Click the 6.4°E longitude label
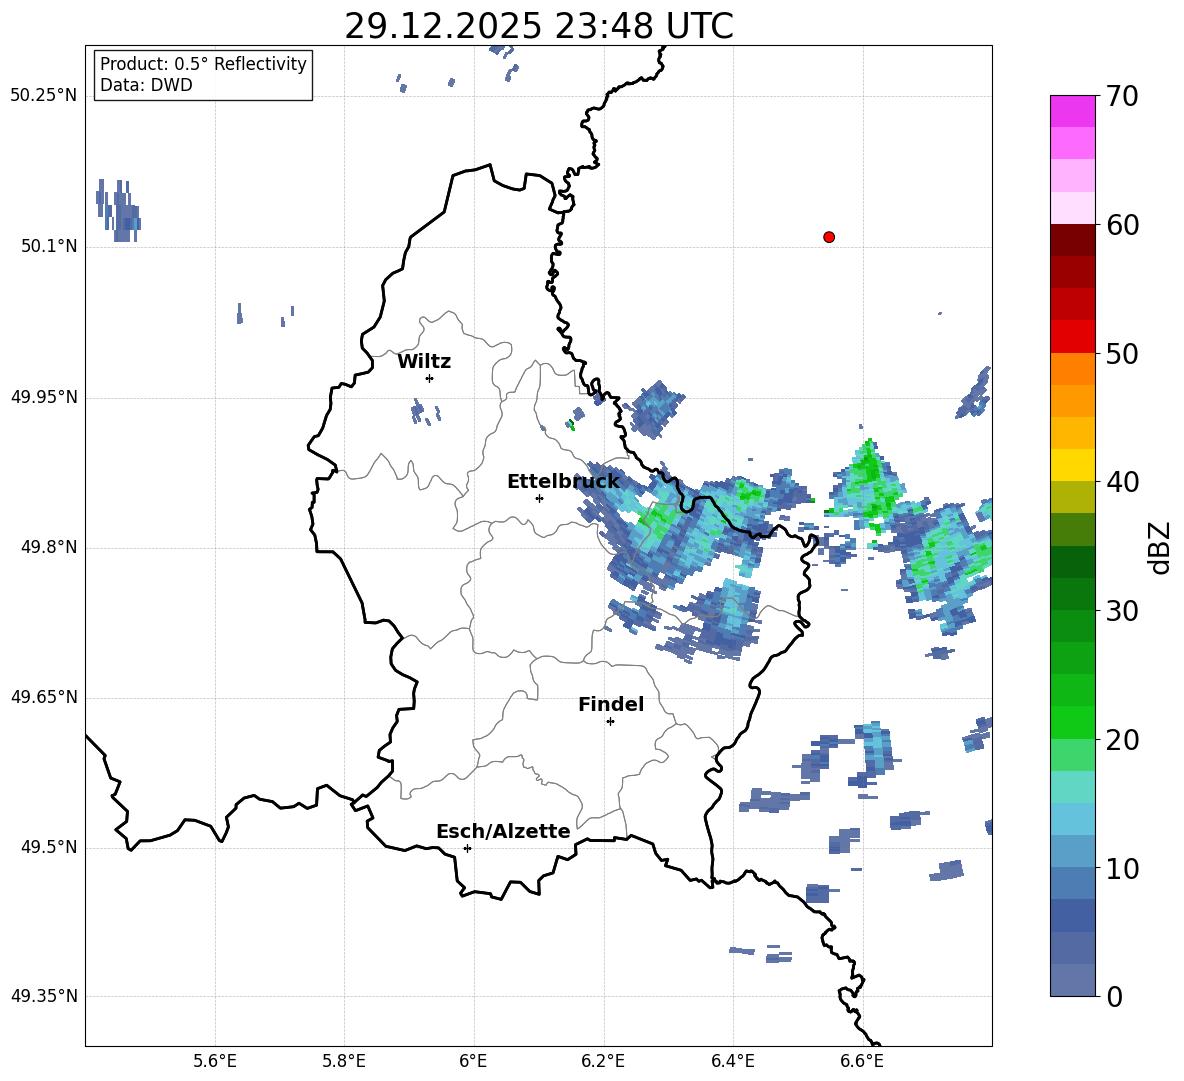Screen dimensions: 1184x1081 coord(732,1061)
